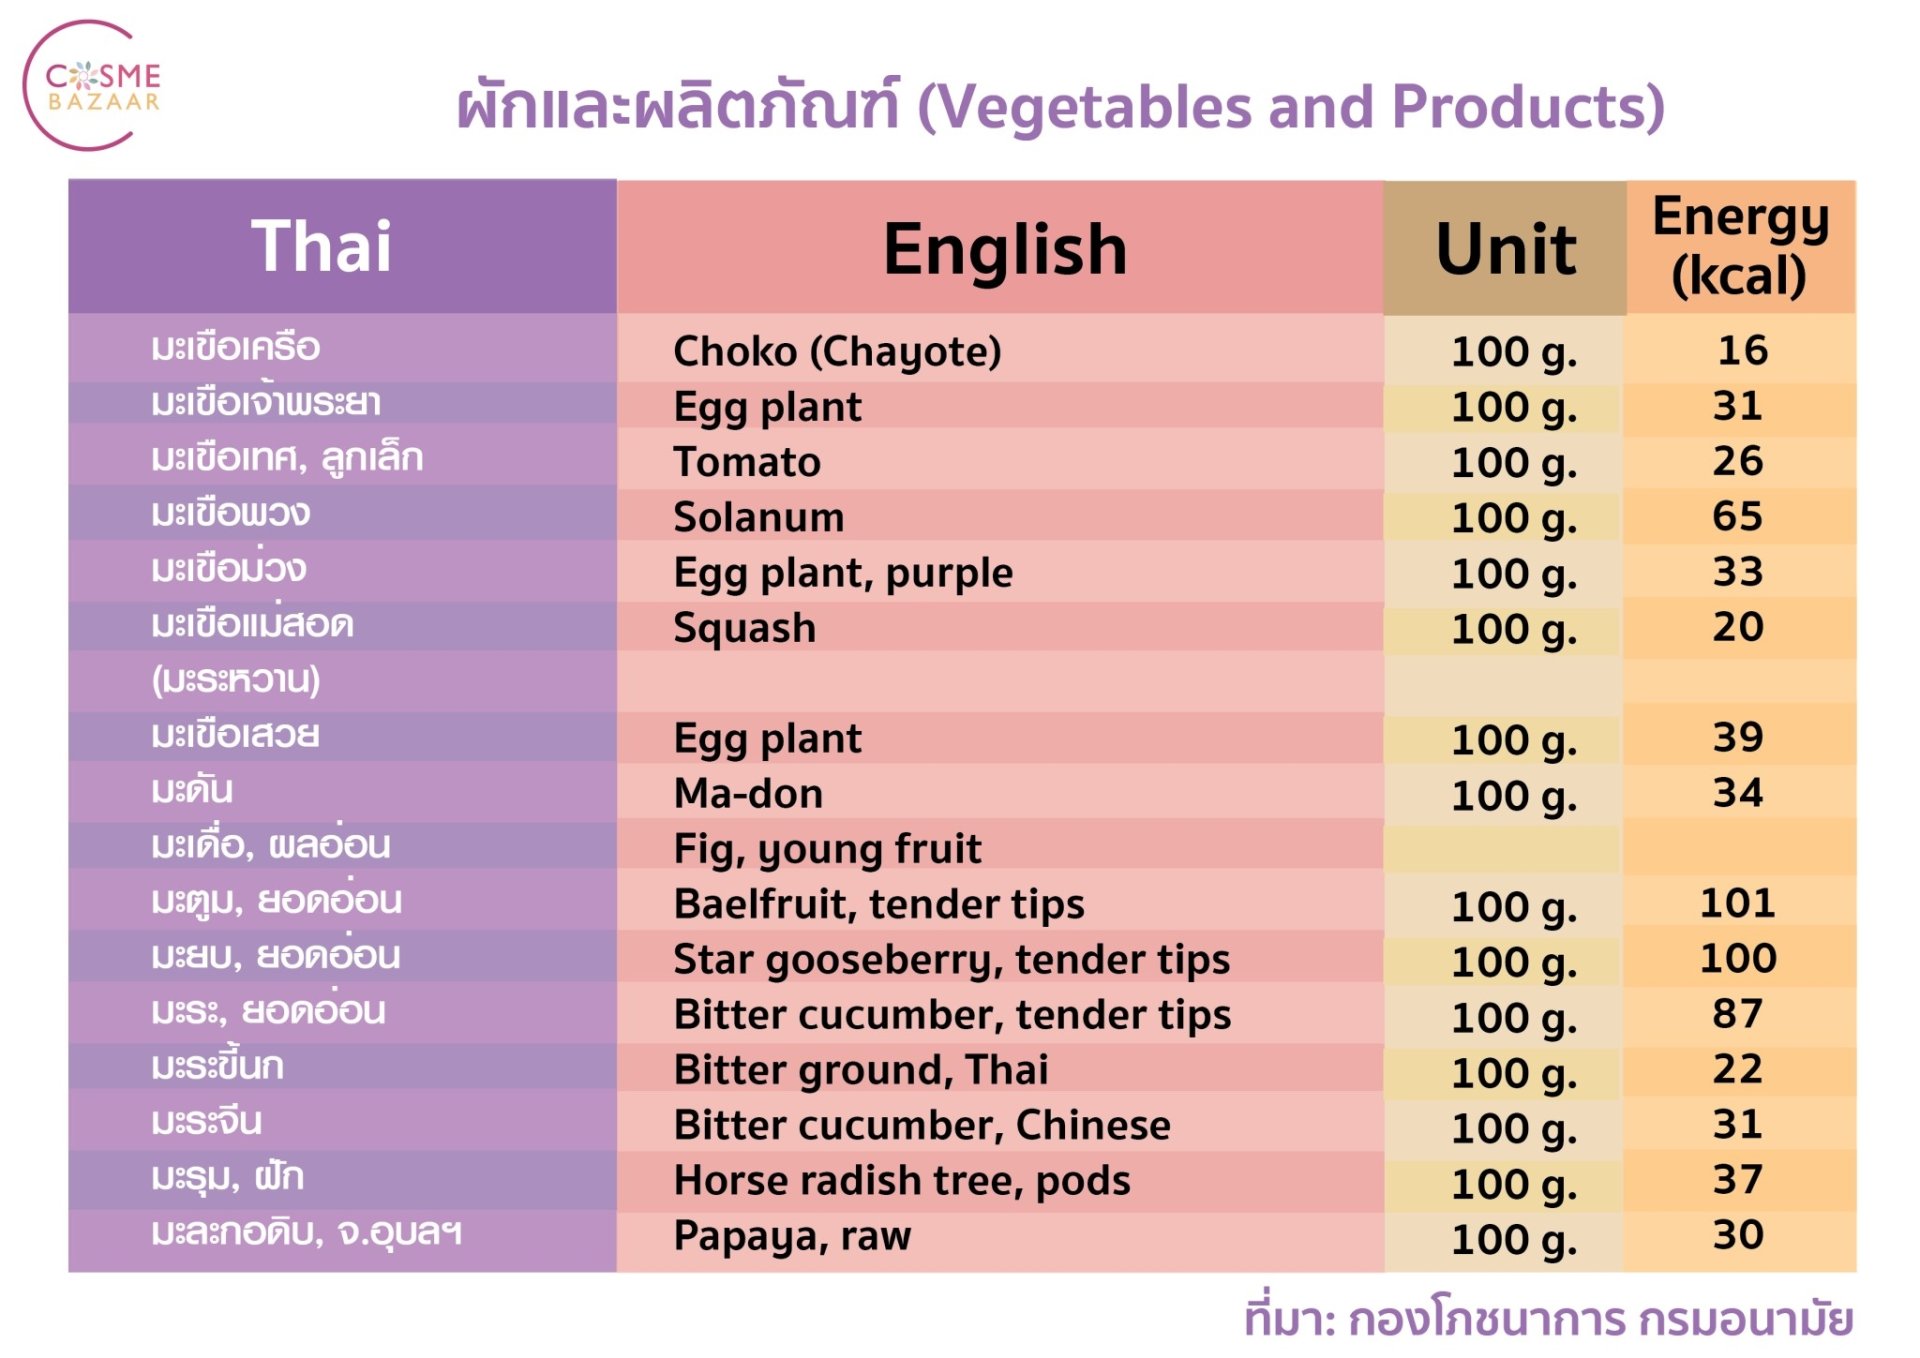Click the Unit column header

coord(1505,247)
